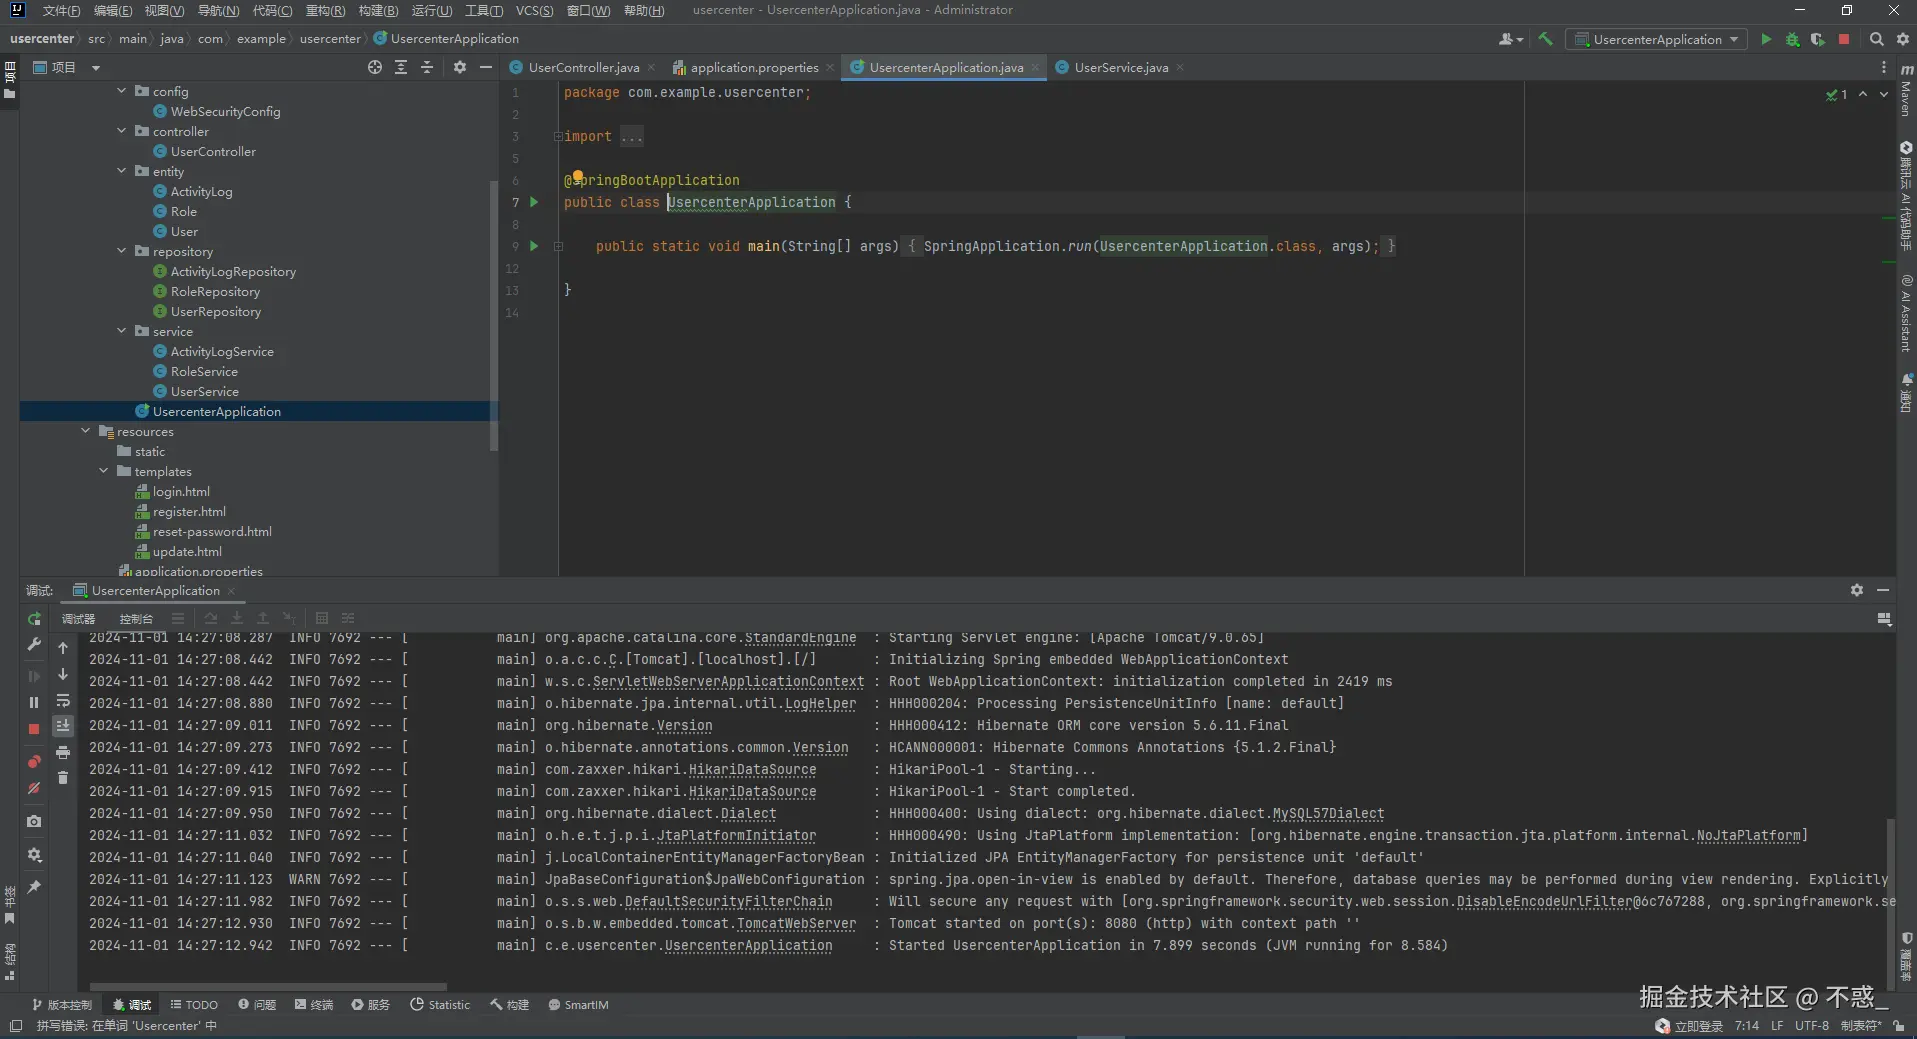Switch to application.properties tab
Viewport: 1917px width, 1039px height.
(754, 67)
